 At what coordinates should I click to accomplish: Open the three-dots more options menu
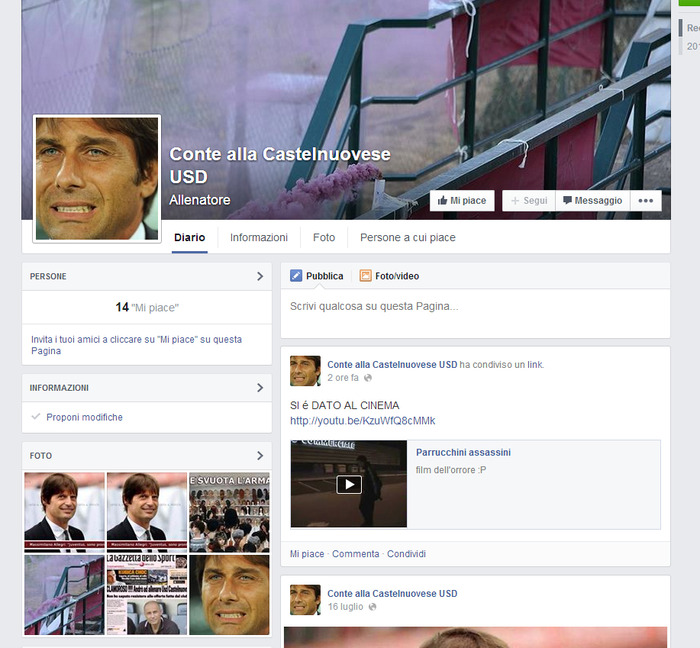click(646, 201)
